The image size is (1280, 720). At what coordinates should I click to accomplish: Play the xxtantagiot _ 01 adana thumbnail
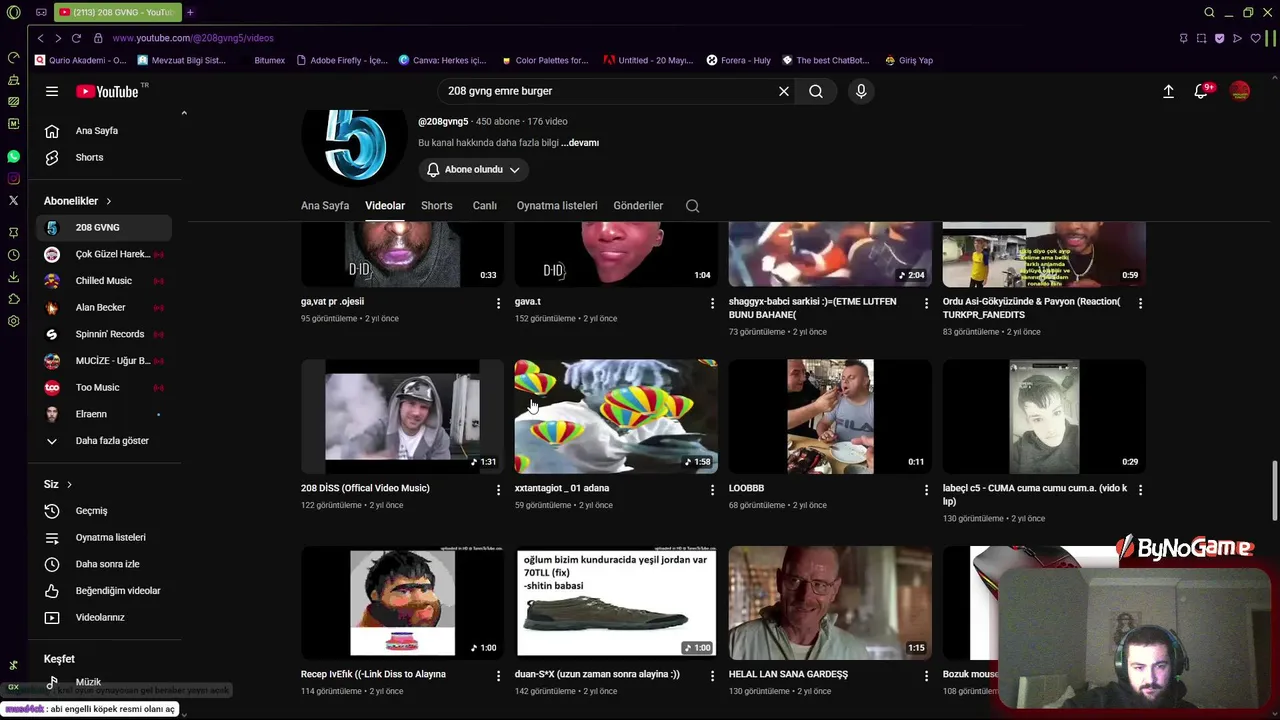(x=616, y=416)
